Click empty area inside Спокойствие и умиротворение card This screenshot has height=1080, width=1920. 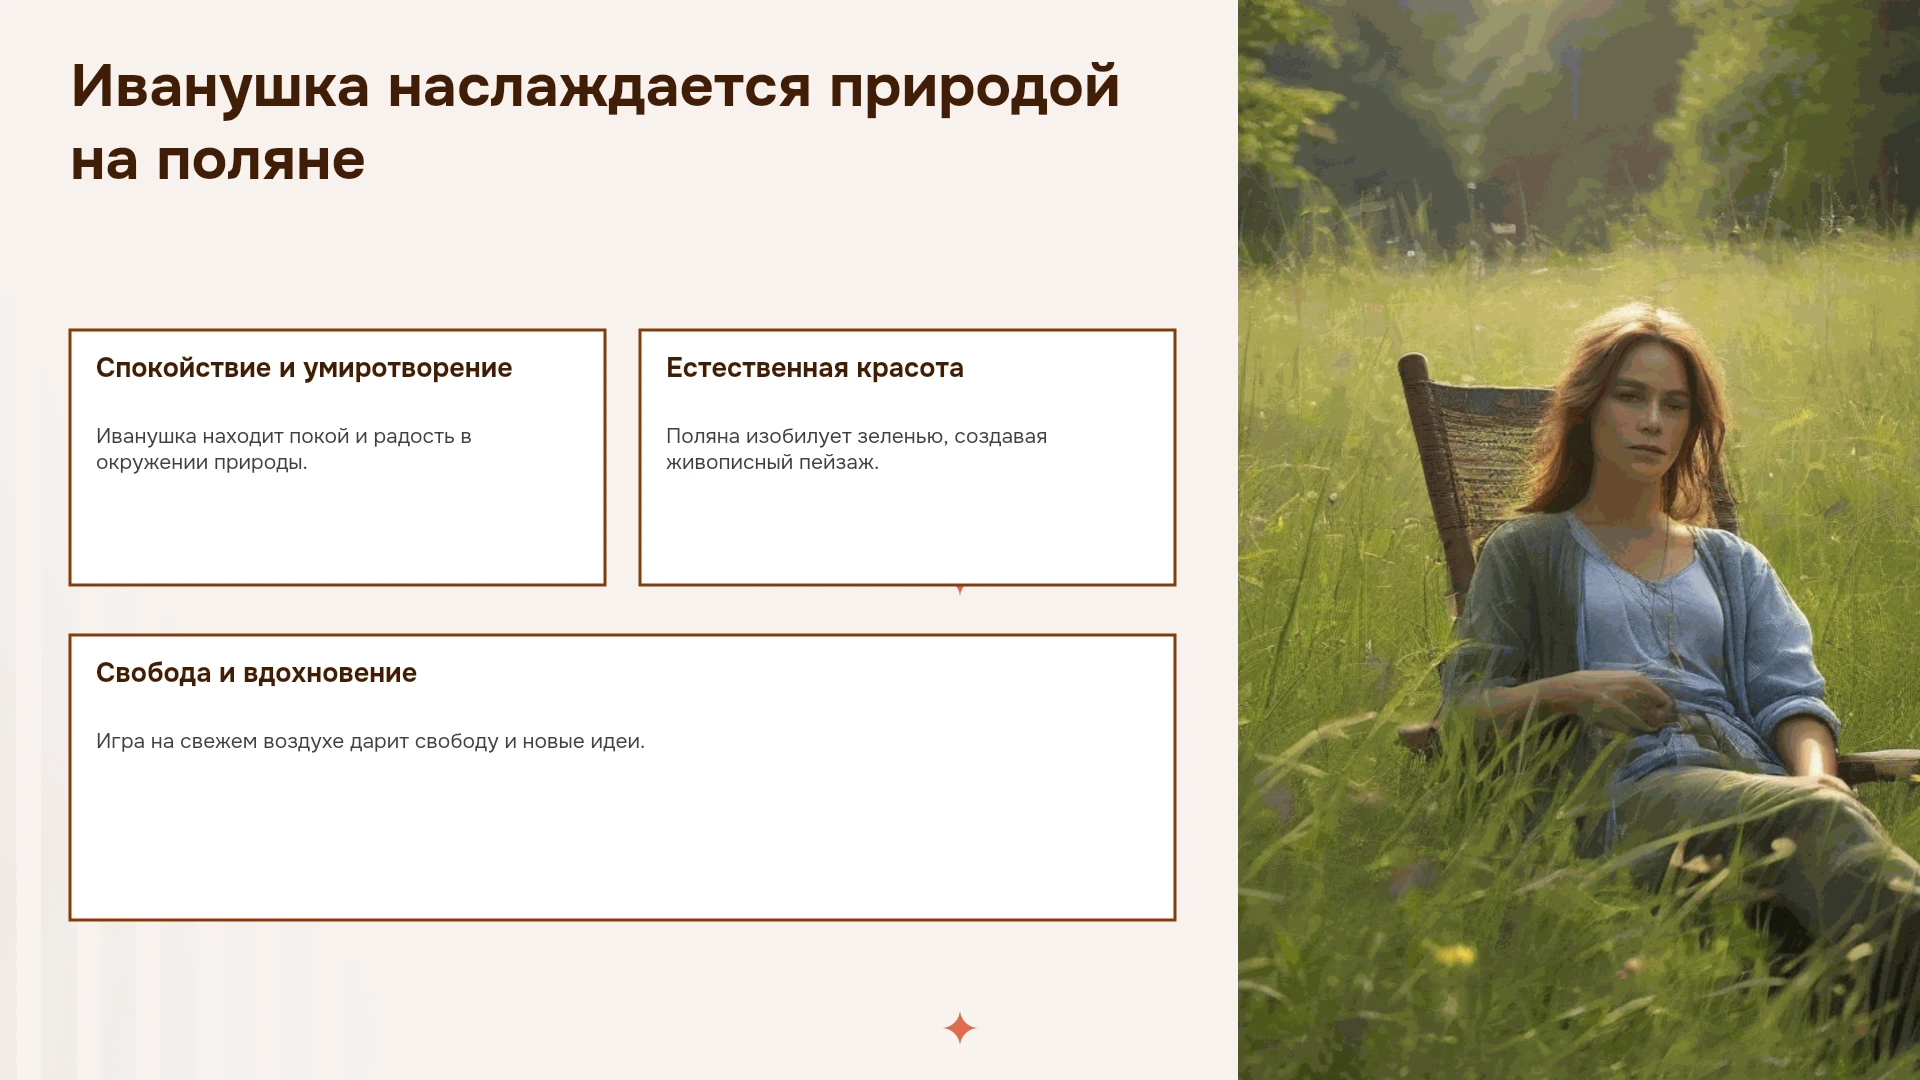pyautogui.click(x=337, y=530)
